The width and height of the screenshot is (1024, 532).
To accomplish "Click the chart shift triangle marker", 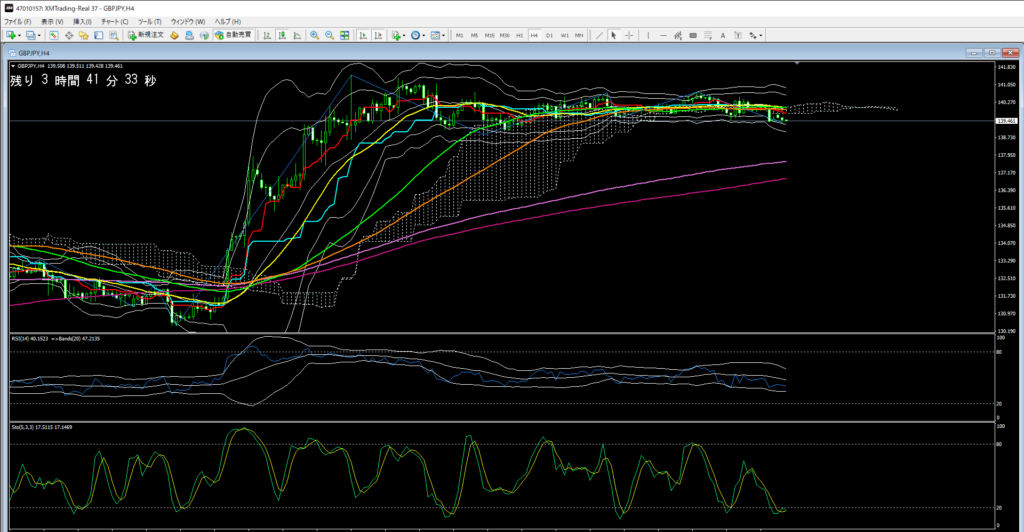I will (x=797, y=63).
